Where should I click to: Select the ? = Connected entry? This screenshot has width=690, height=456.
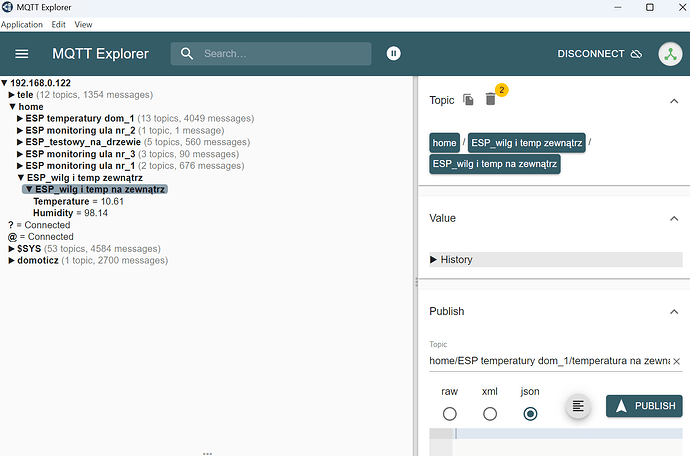coord(39,225)
